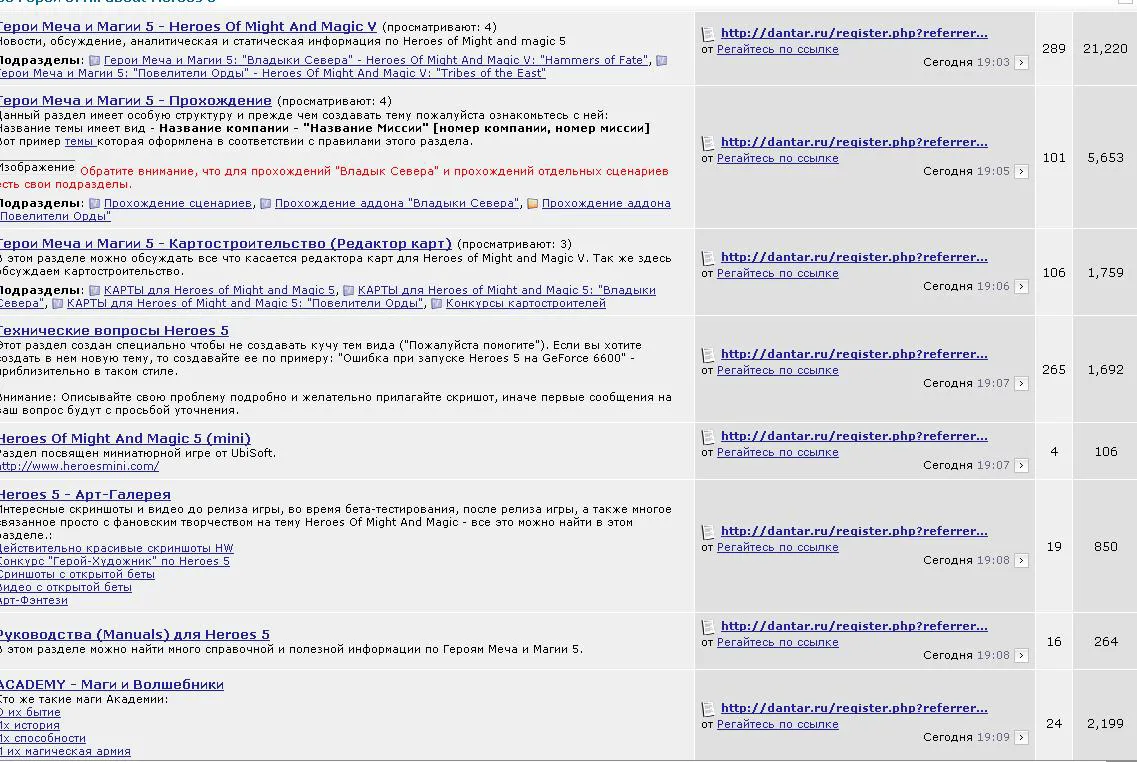Click go-to-last-post arrow at Сегодня 19:05
1137x762 pixels.
pos(1021,172)
